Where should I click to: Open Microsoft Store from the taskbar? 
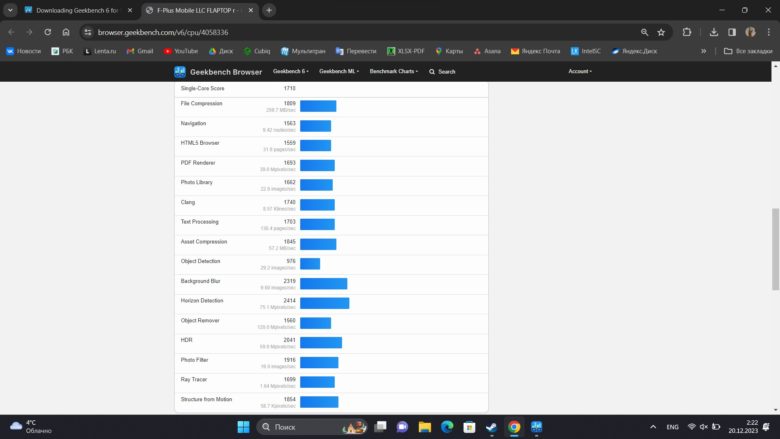coord(469,427)
